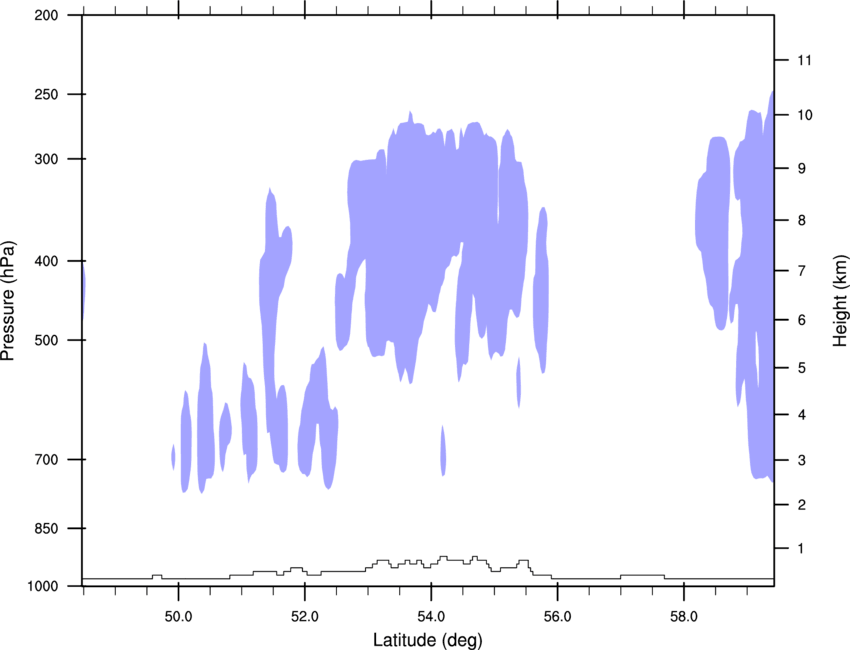The width and height of the screenshot is (850, 650).
Task: Click the 11 km height label
Action: pos(804,60)
